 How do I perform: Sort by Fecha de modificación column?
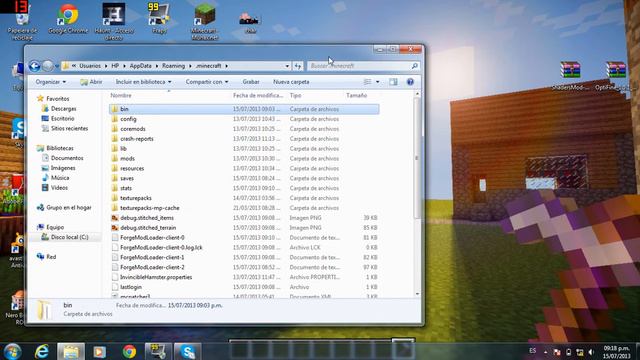(259, 95)
